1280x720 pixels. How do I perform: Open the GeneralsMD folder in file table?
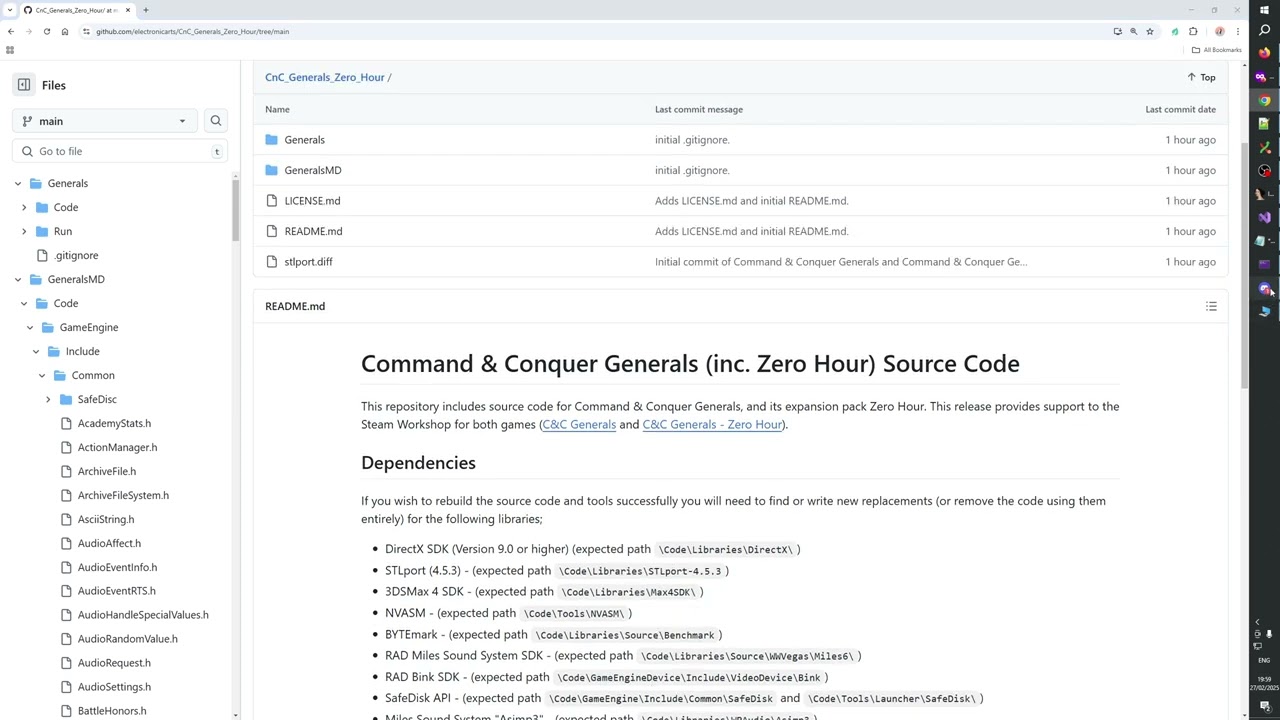[x=313, y=170]
